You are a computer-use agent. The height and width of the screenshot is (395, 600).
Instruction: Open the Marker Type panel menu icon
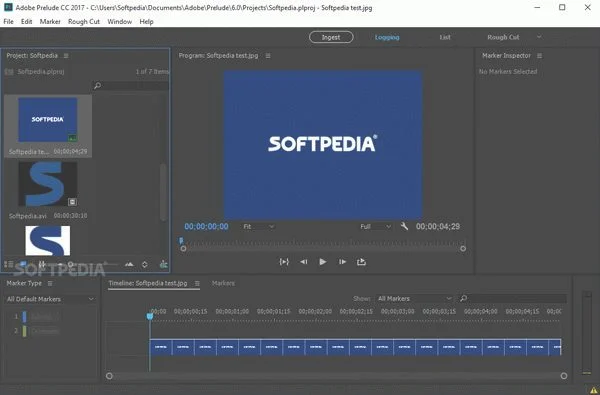pyautogui.click(x=50, y=284)
